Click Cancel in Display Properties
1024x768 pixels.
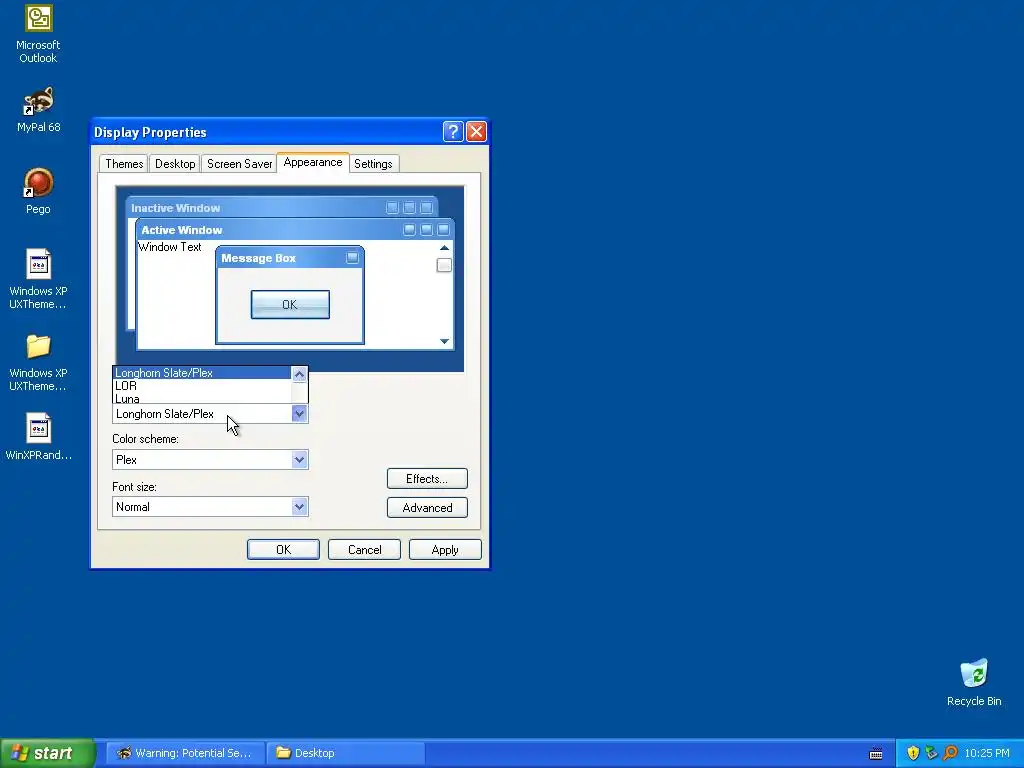point(364,550)
